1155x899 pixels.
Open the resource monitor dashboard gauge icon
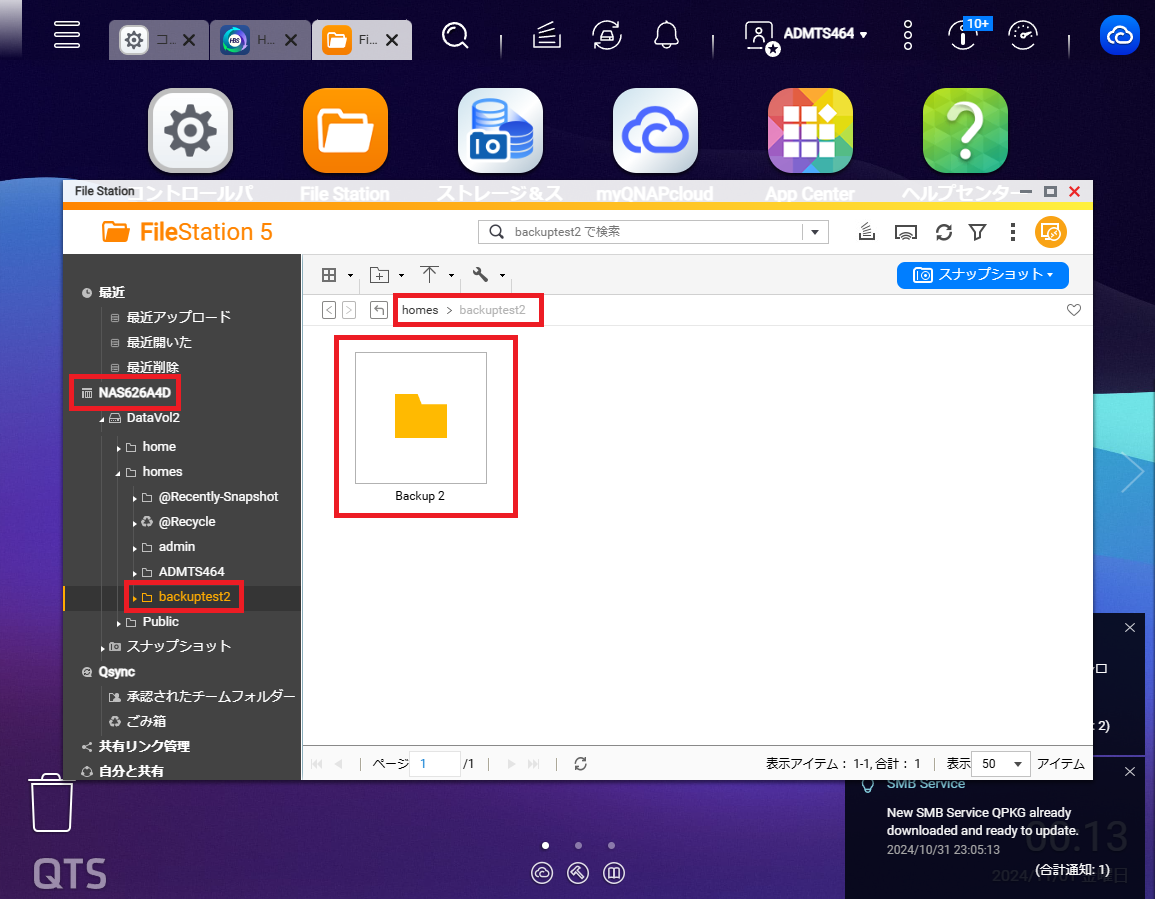[1023, 35]
